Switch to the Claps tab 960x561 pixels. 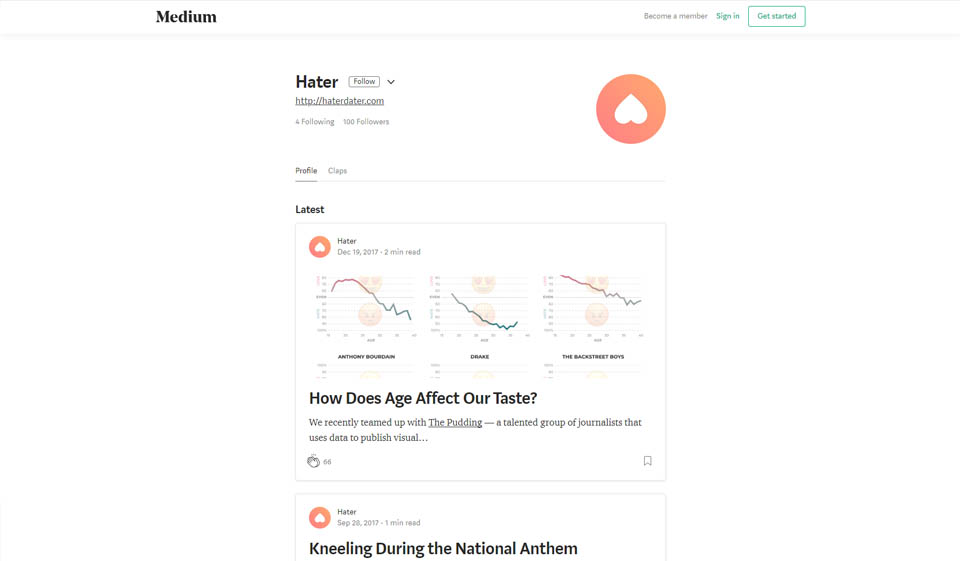[x=337, y=171]
